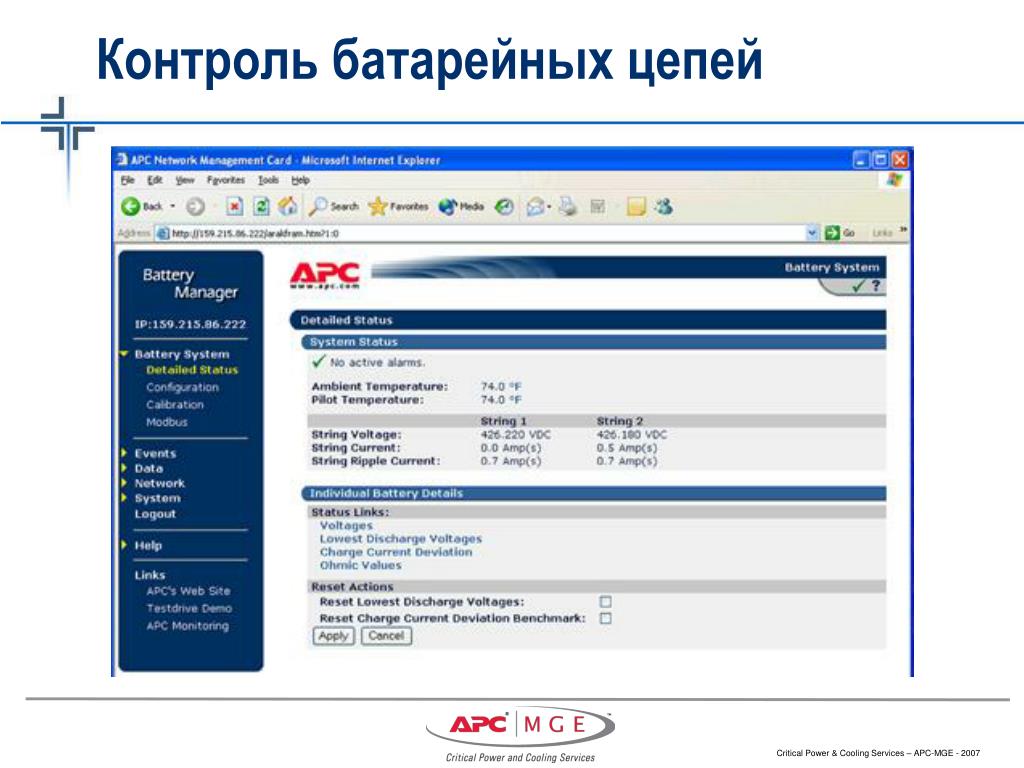Open Lowest Discharge Voltages link
1024x768 pixels.
point(400,539)
